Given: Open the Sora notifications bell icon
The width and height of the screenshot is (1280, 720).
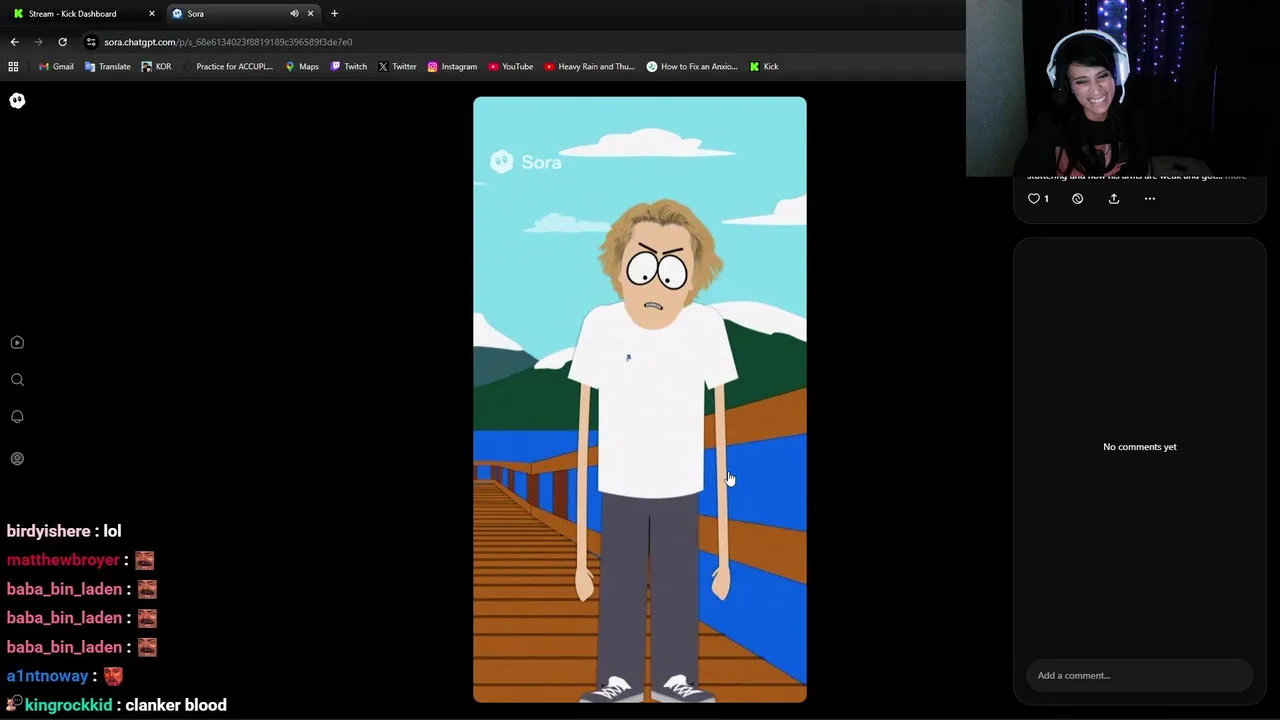Looking at the screenshot, I should (17, 417).
